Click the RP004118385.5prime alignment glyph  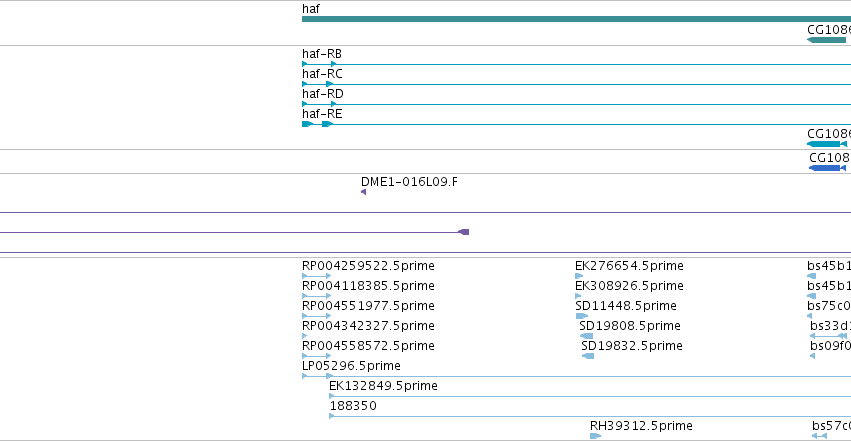pyautogui.click(x=316, y=296)
